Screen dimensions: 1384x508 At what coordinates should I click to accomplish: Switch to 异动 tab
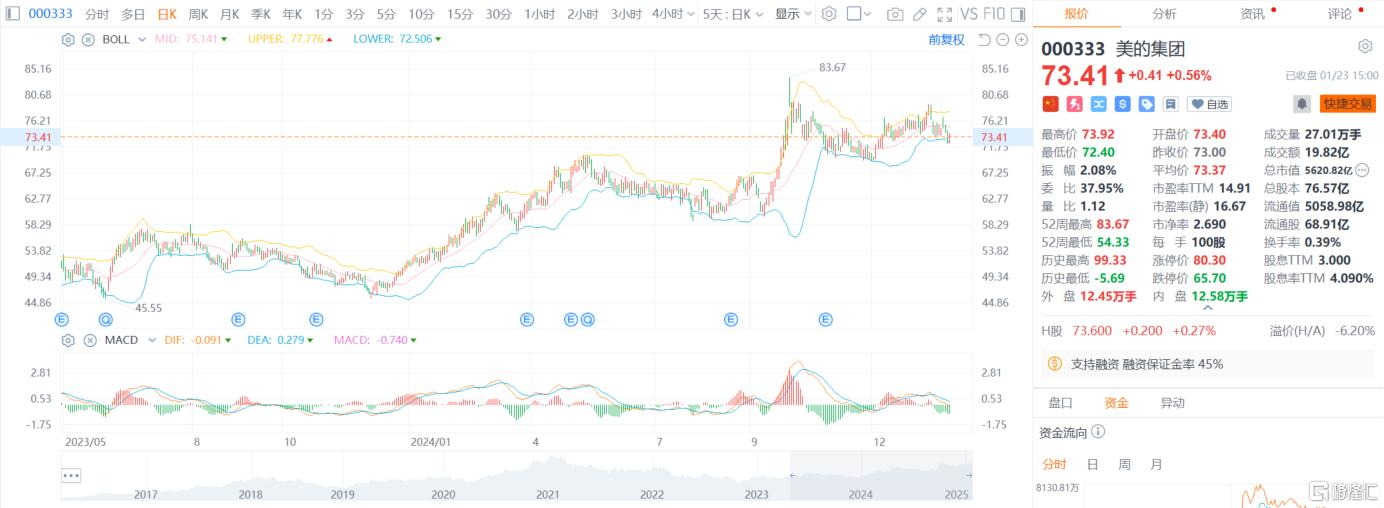tap(1172, 403)
